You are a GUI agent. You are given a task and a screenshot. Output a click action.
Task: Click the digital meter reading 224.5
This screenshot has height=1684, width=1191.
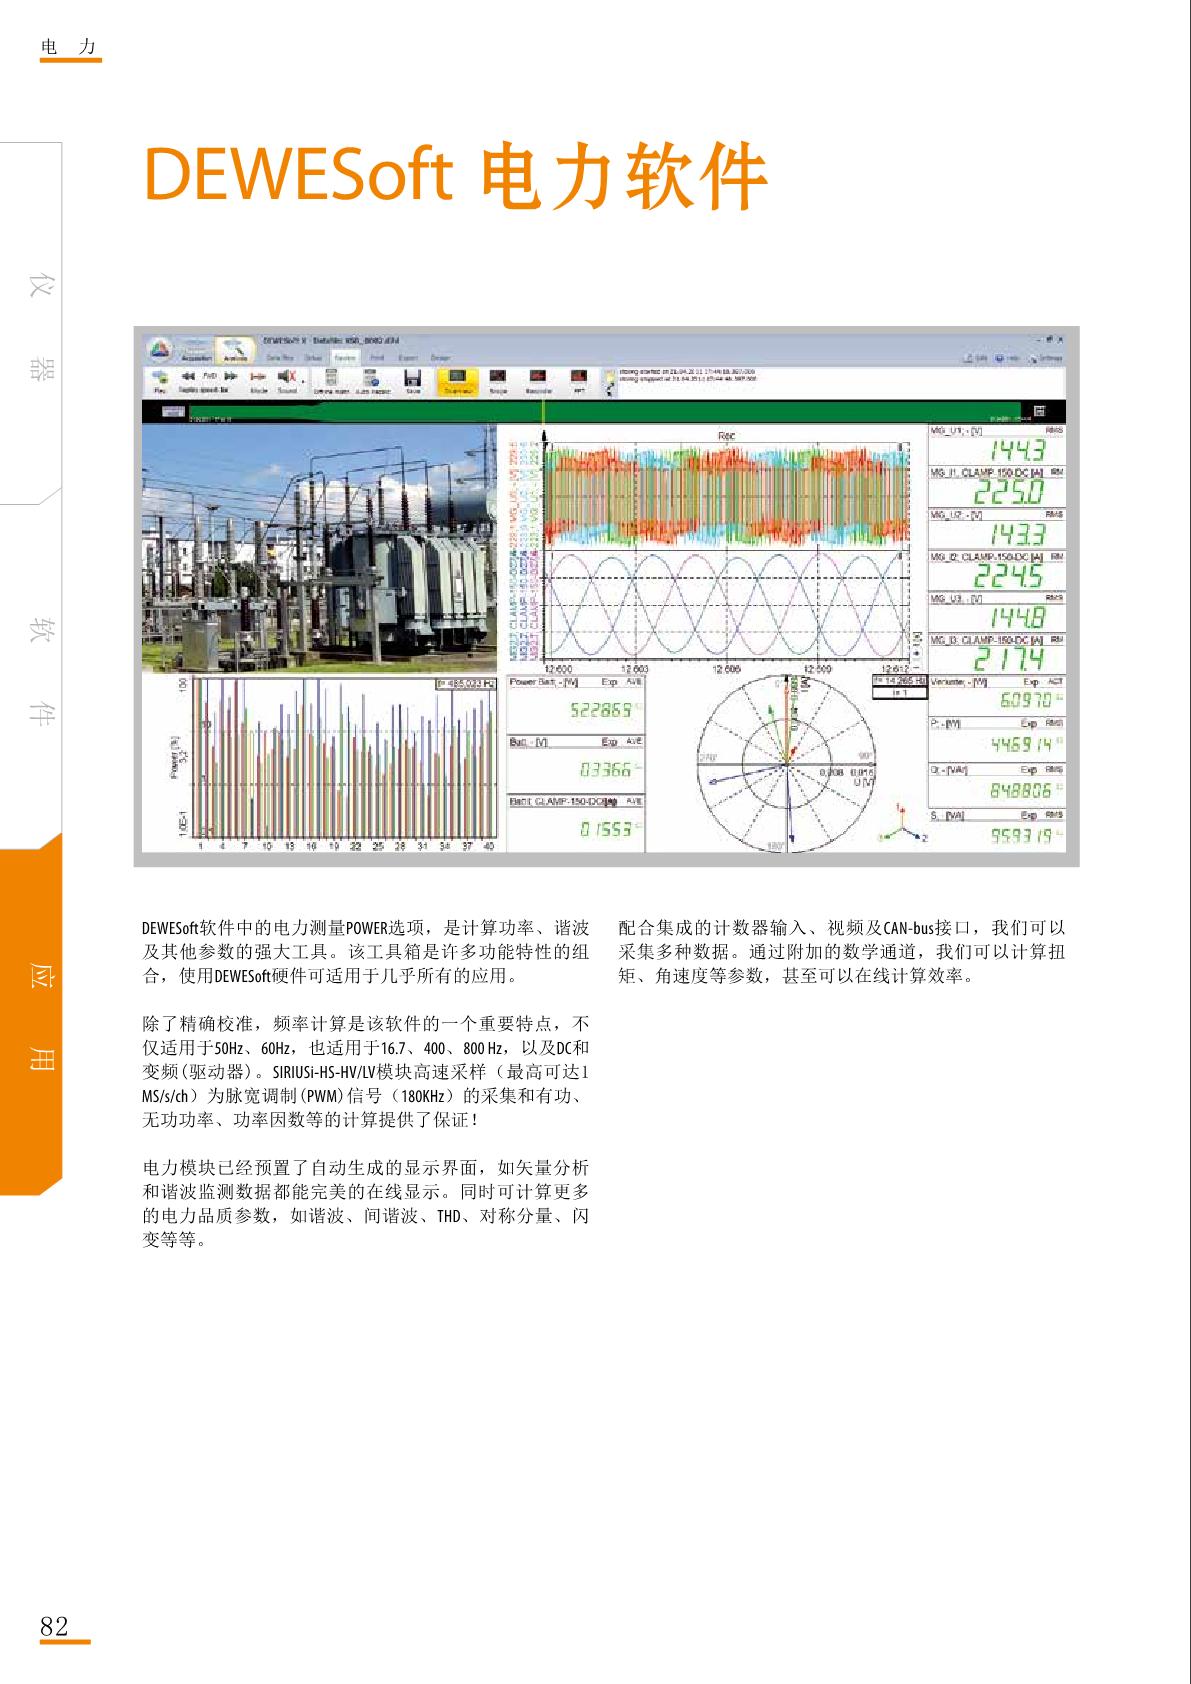coord(1010,575)
